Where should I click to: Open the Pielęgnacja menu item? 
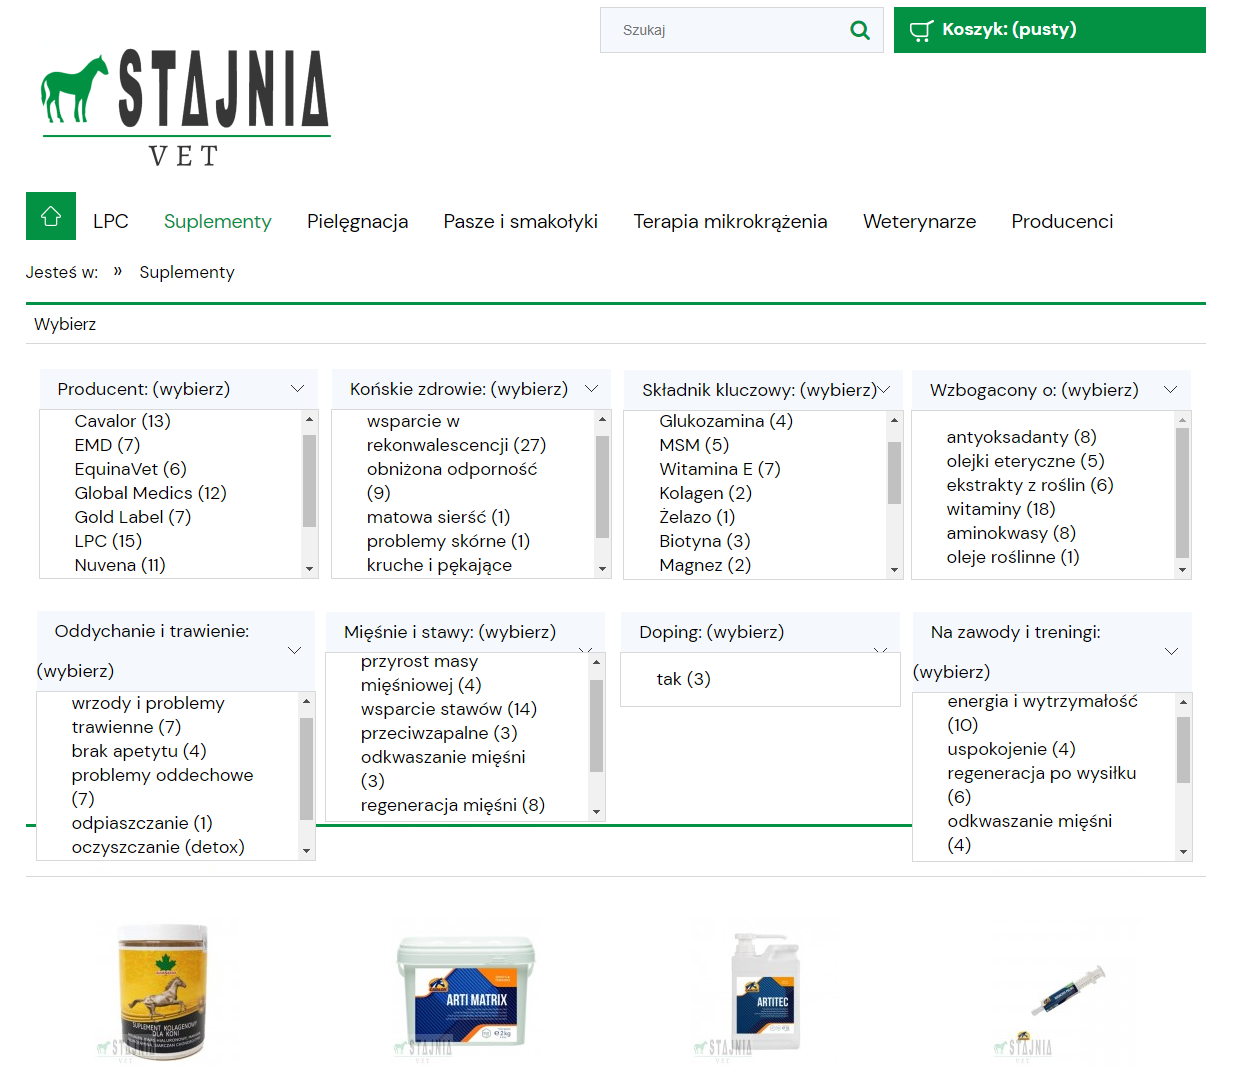pyautogui.click(x=358, y=221)
